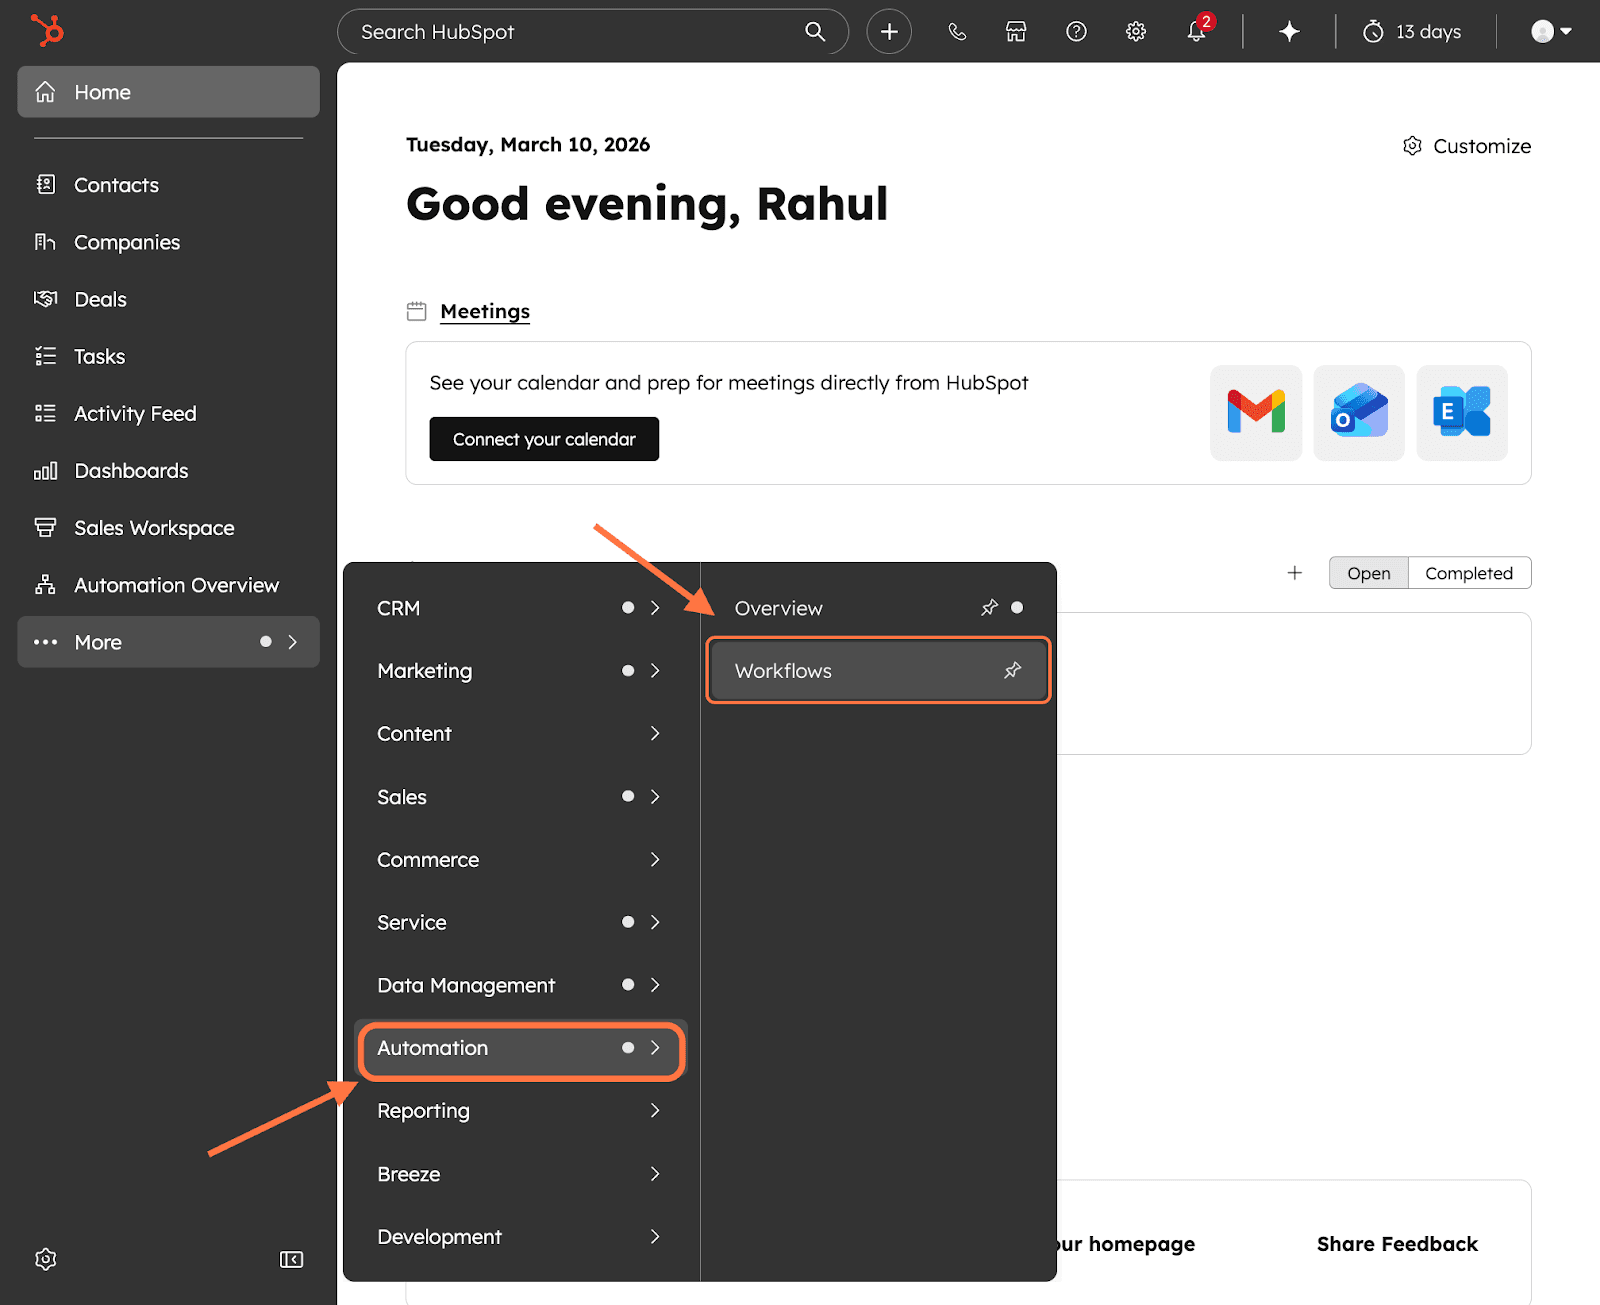The image size is (1600, 1305).
Task: Pin the Overview menu item
Action: [989, 608]
